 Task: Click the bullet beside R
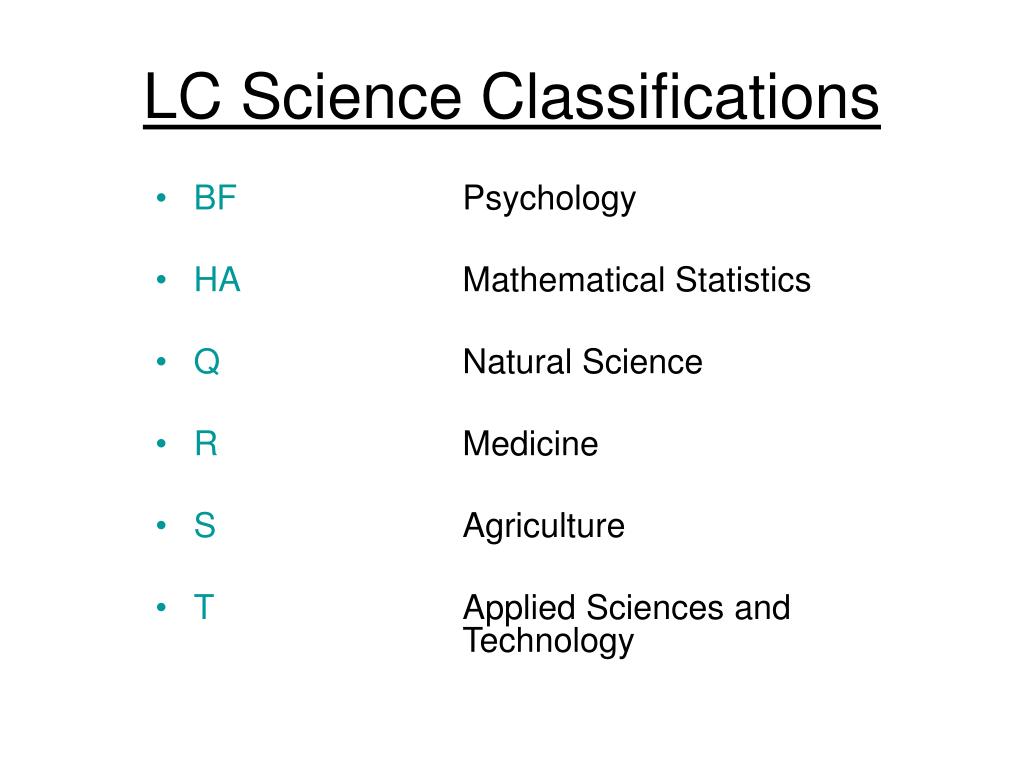161,444
